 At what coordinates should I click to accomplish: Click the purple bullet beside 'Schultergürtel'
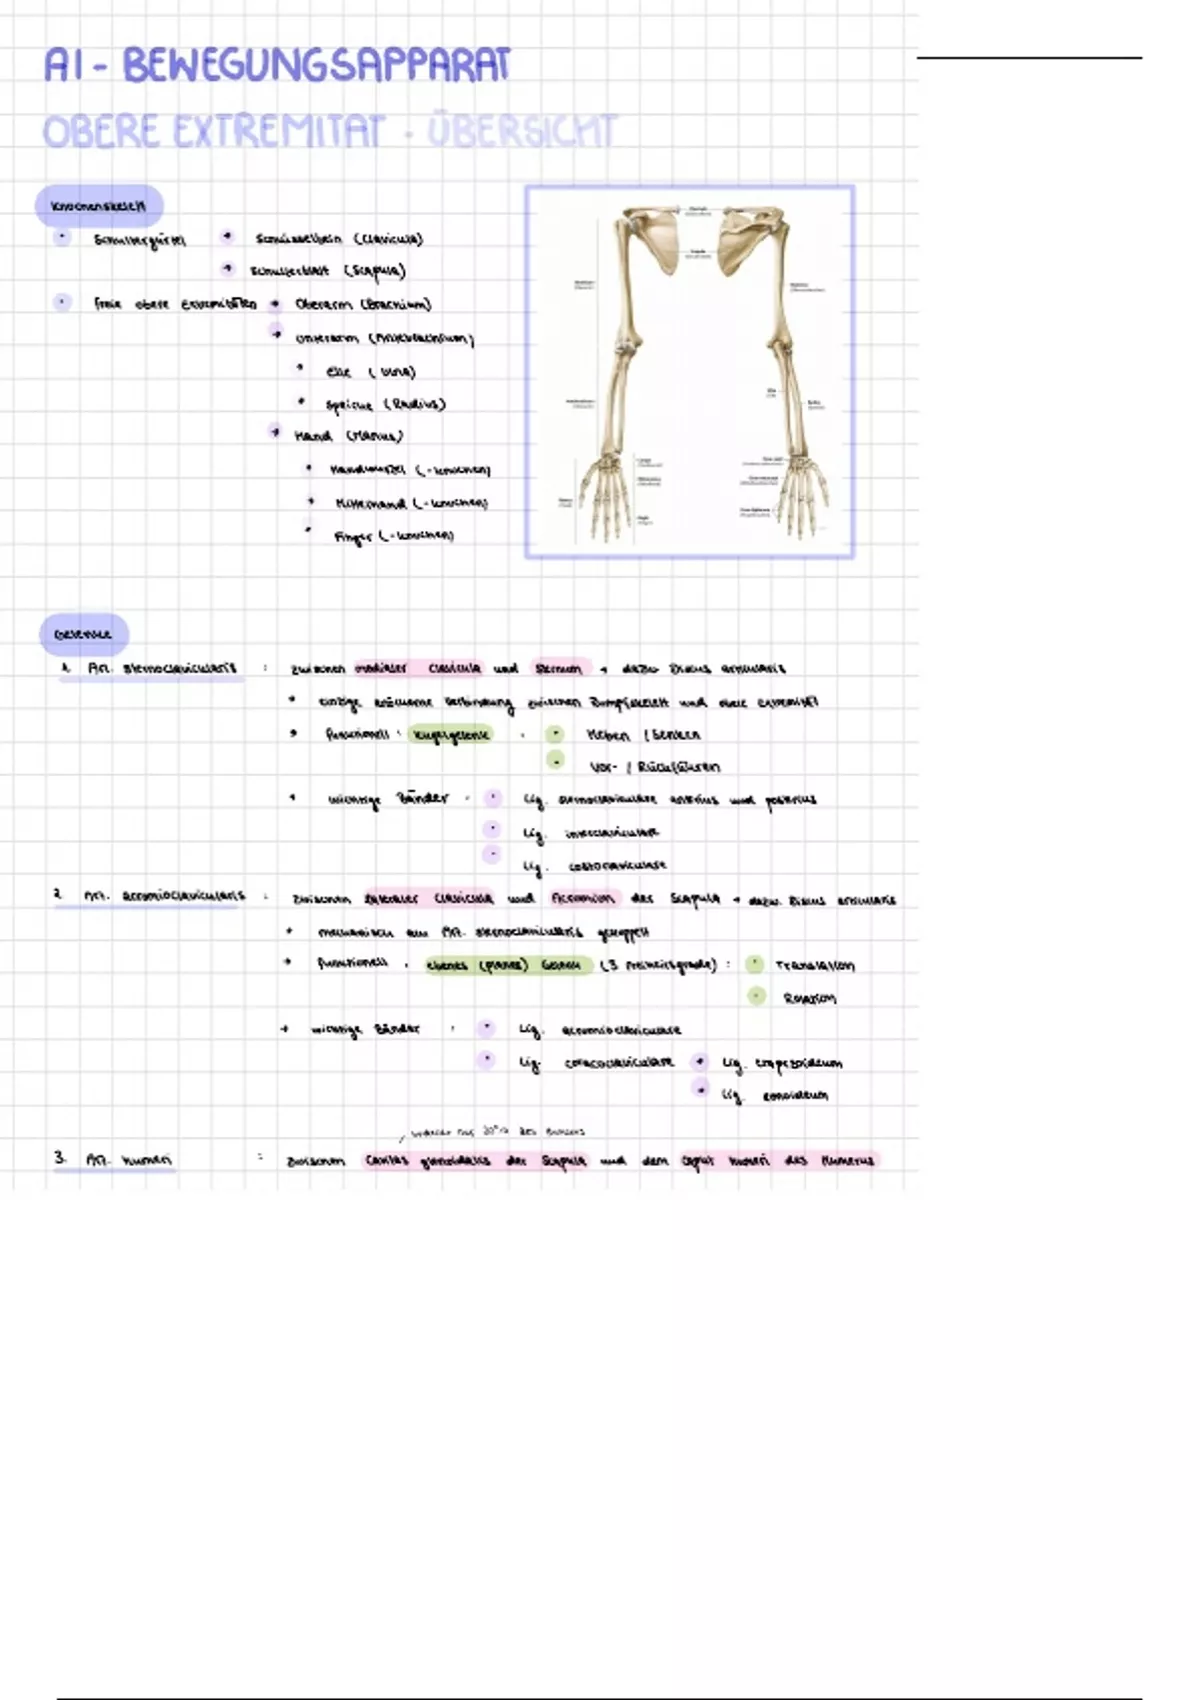click(x=62, y=238)
